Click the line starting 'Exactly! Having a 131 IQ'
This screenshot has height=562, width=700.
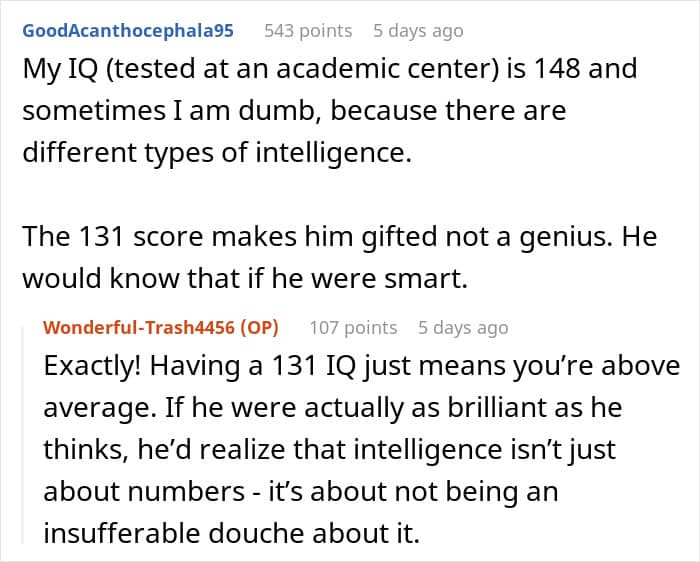click(361, 366)
